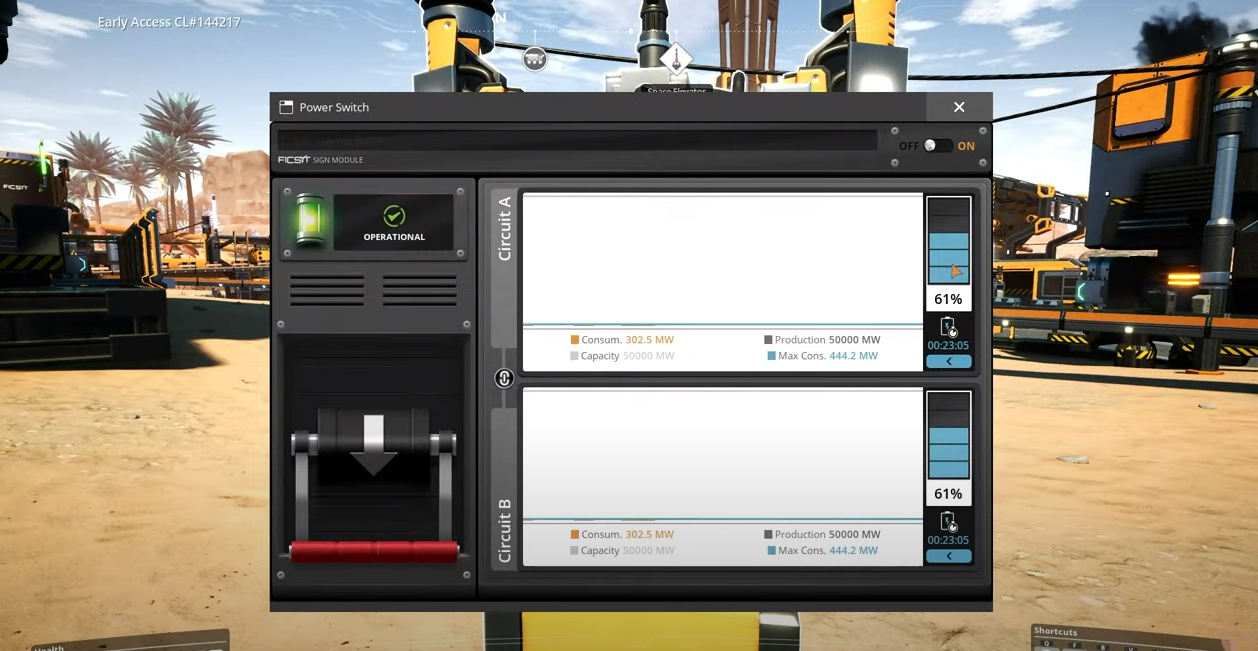1258x651 pixels.
Task: Click the sign module name input field
Action: click(x=577, y=140)
